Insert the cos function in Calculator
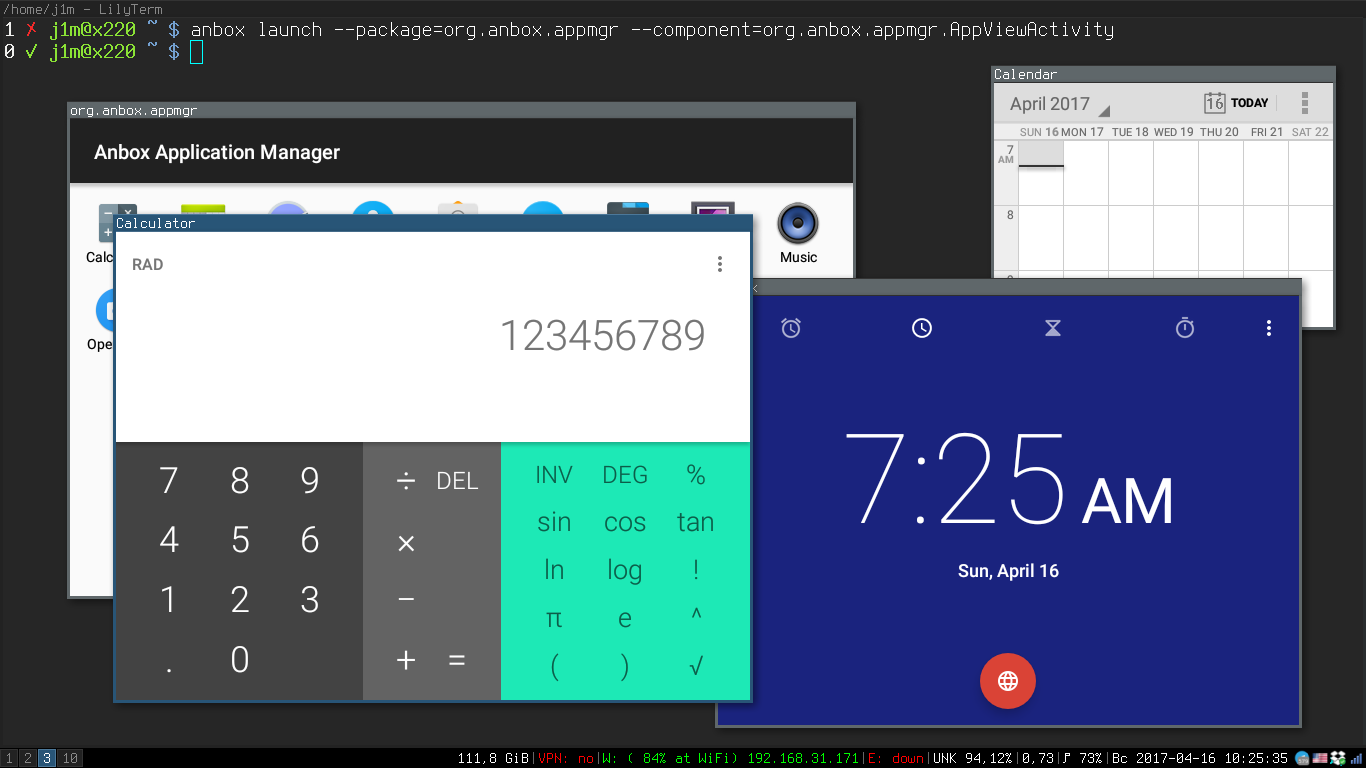 [625, 522]
